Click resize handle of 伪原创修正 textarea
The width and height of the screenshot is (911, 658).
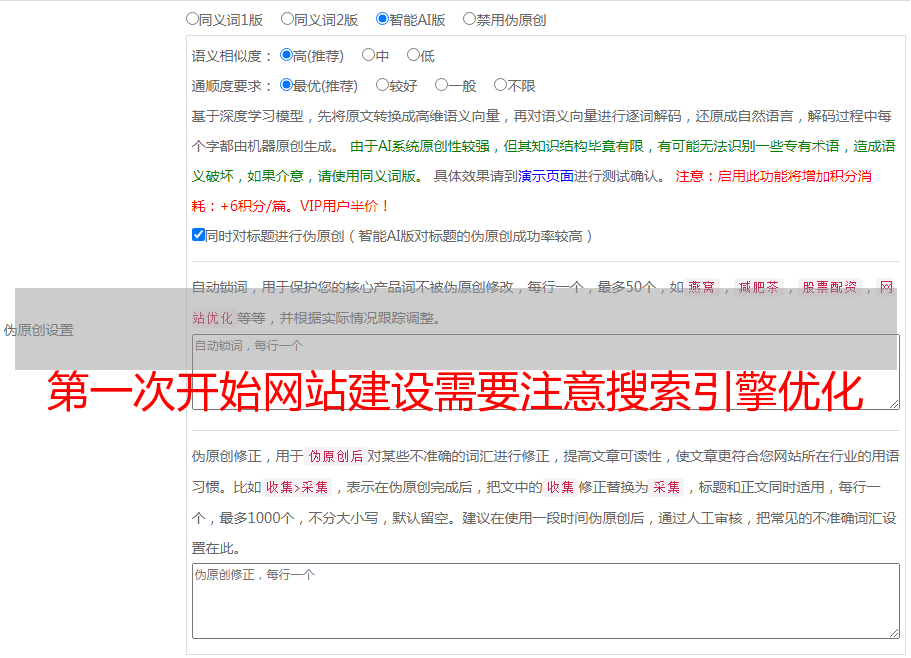pyautogui.click(x=894, y=634)
